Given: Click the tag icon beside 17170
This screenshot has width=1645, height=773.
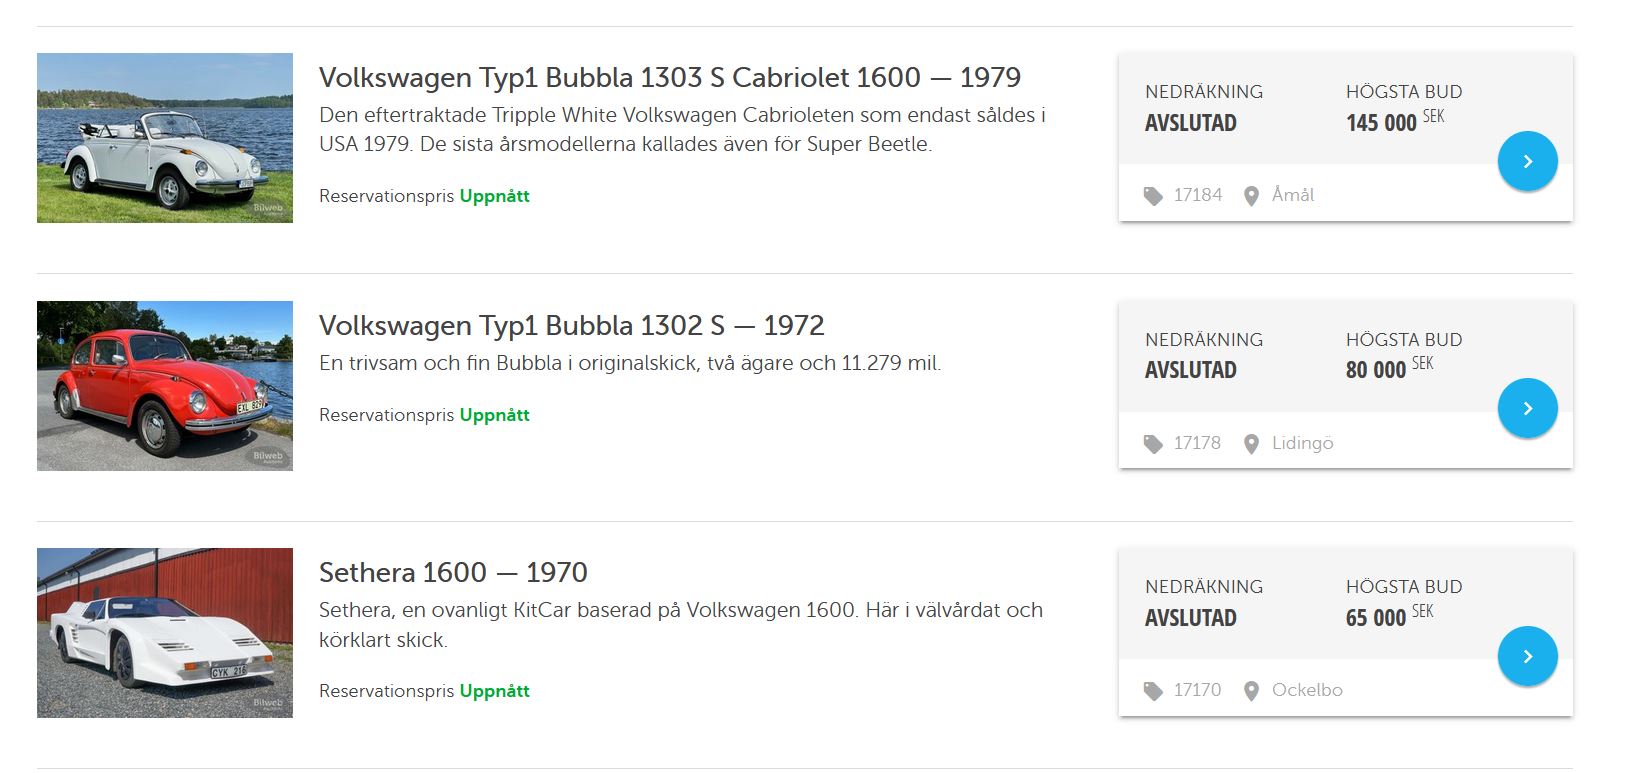Looking at the screenshot, I should [x=1153, y=691].
